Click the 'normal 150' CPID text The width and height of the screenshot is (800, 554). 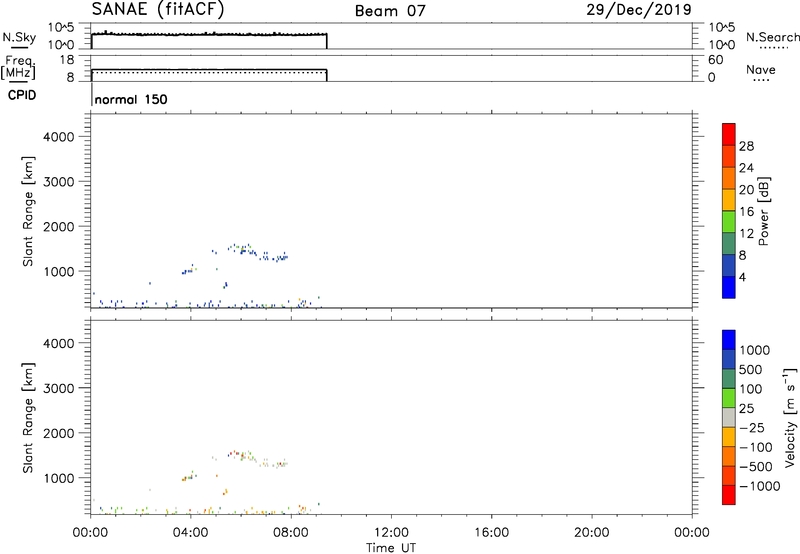click(x=131, y=99)
